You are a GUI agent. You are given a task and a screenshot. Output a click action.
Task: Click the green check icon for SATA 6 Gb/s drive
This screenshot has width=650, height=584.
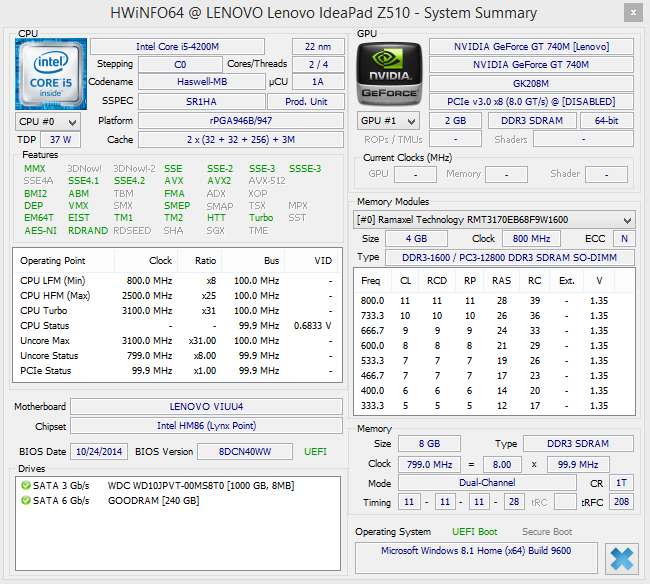click(x=26, y=500)
